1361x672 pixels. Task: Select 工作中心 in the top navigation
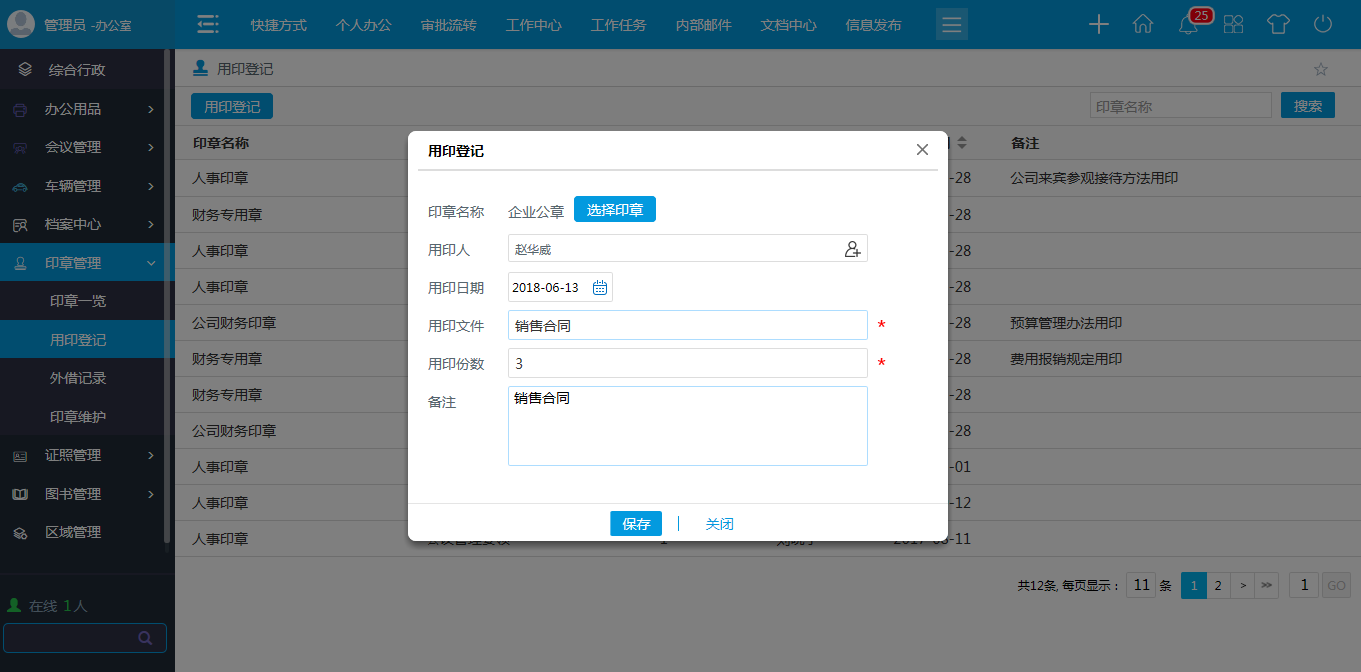pyautogui.click(x=533, y=24)
